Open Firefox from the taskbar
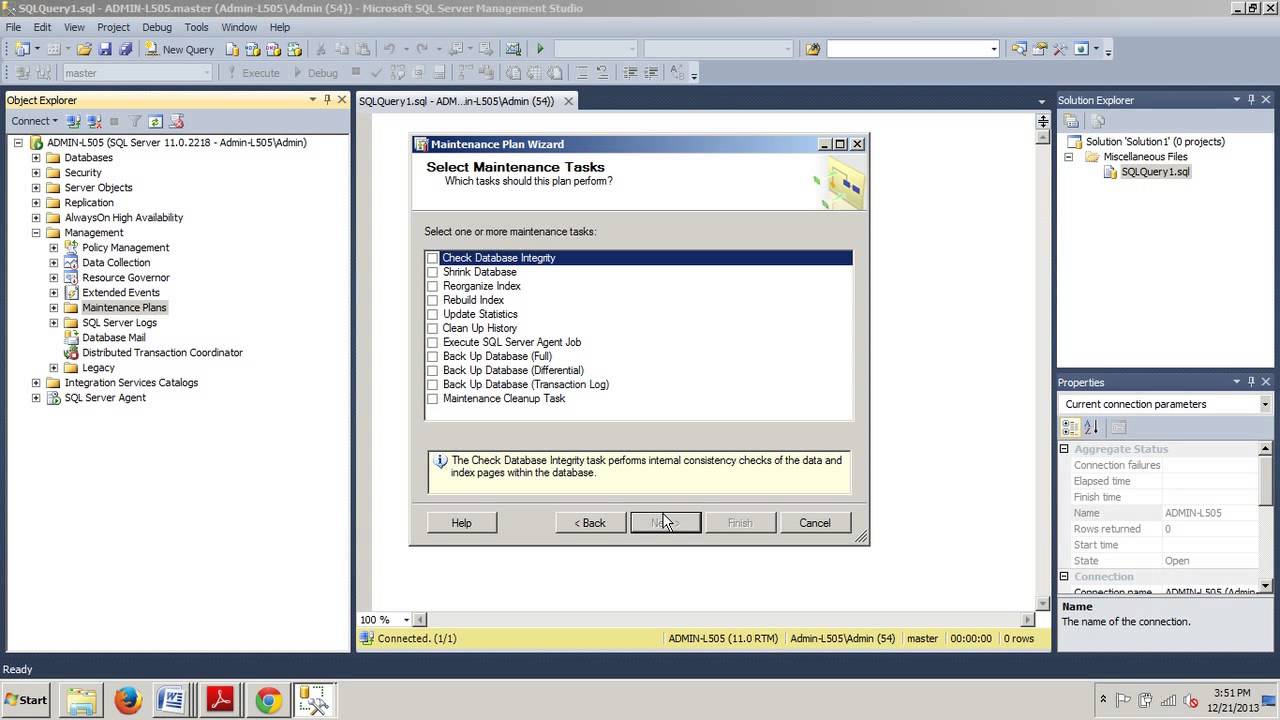This screenshot has height=720, width=1280. [x=128, y=701]
